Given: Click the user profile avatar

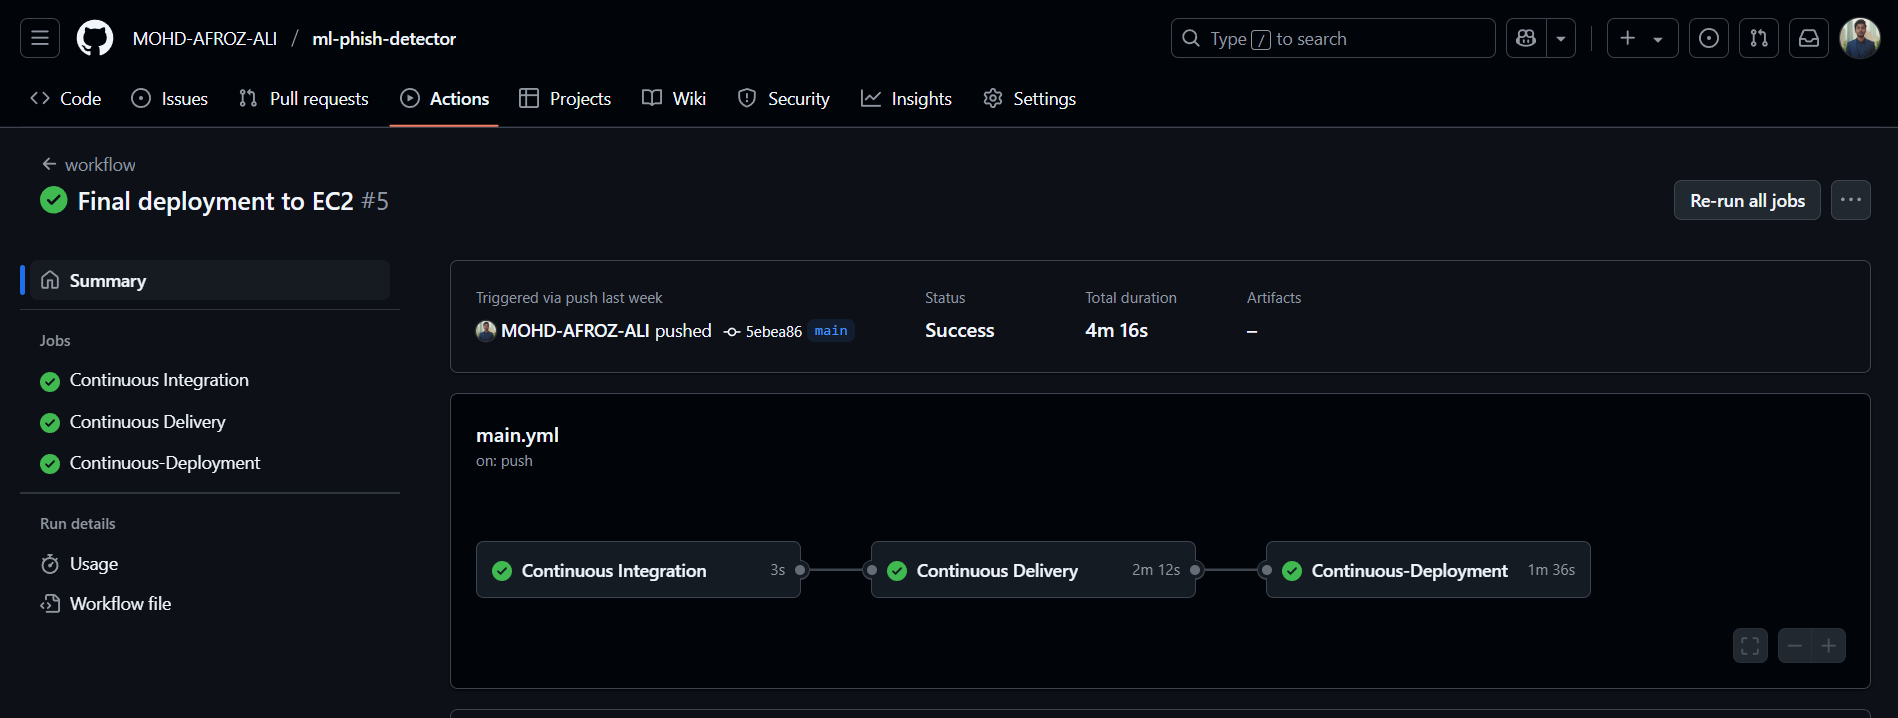Looking at the screenshot, I should pos(1859,38).
